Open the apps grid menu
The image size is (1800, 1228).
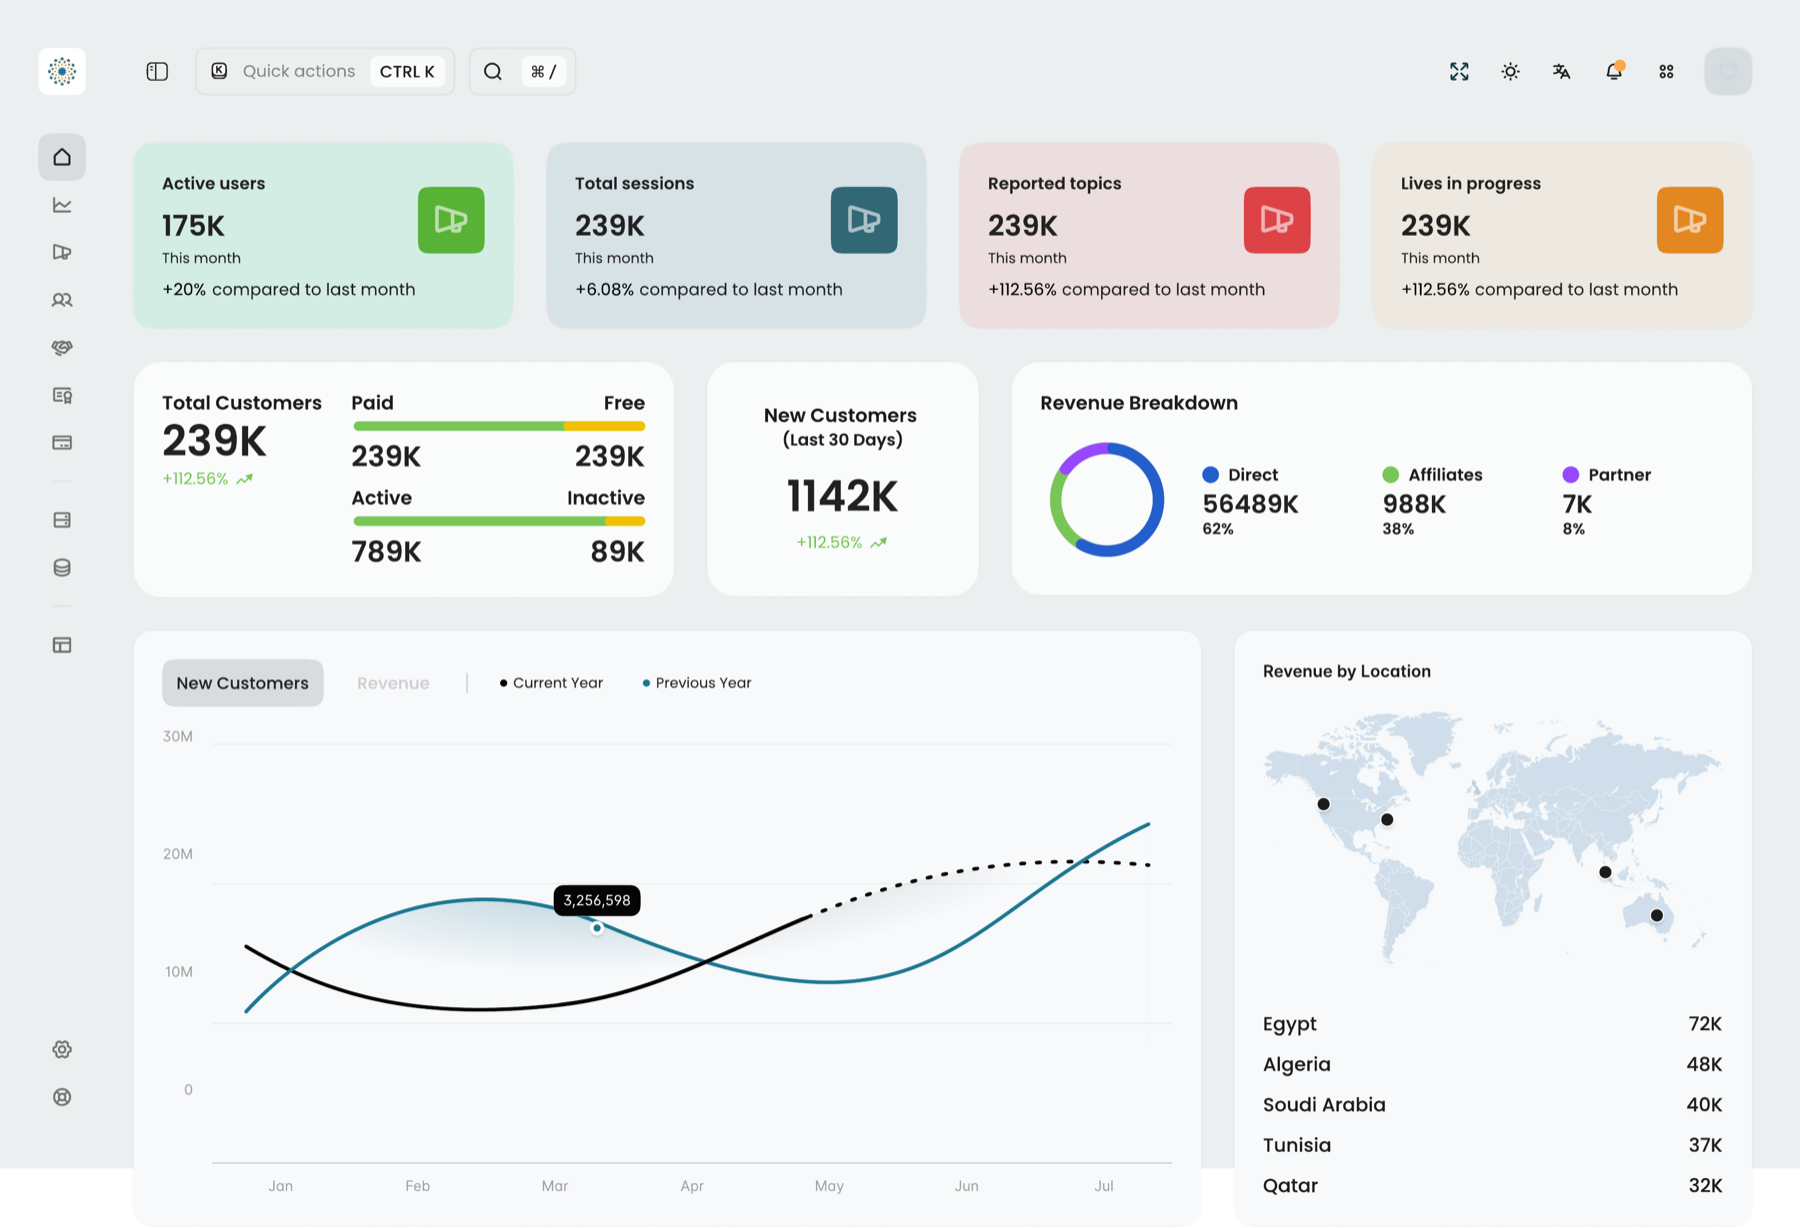click(x=1666, y=71)
